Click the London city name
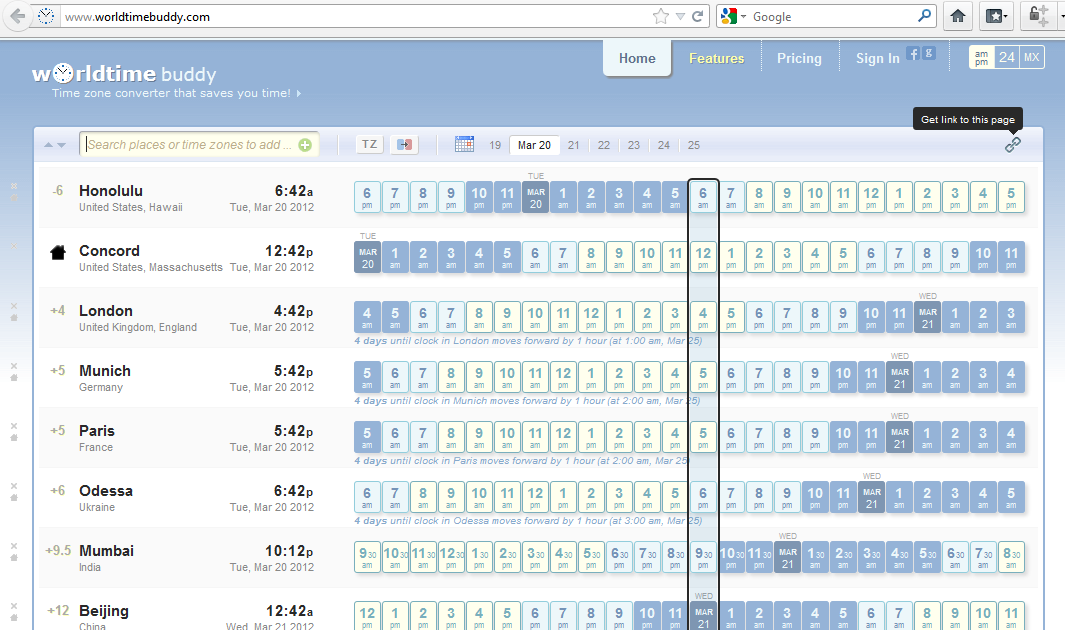 coord(106,311)
